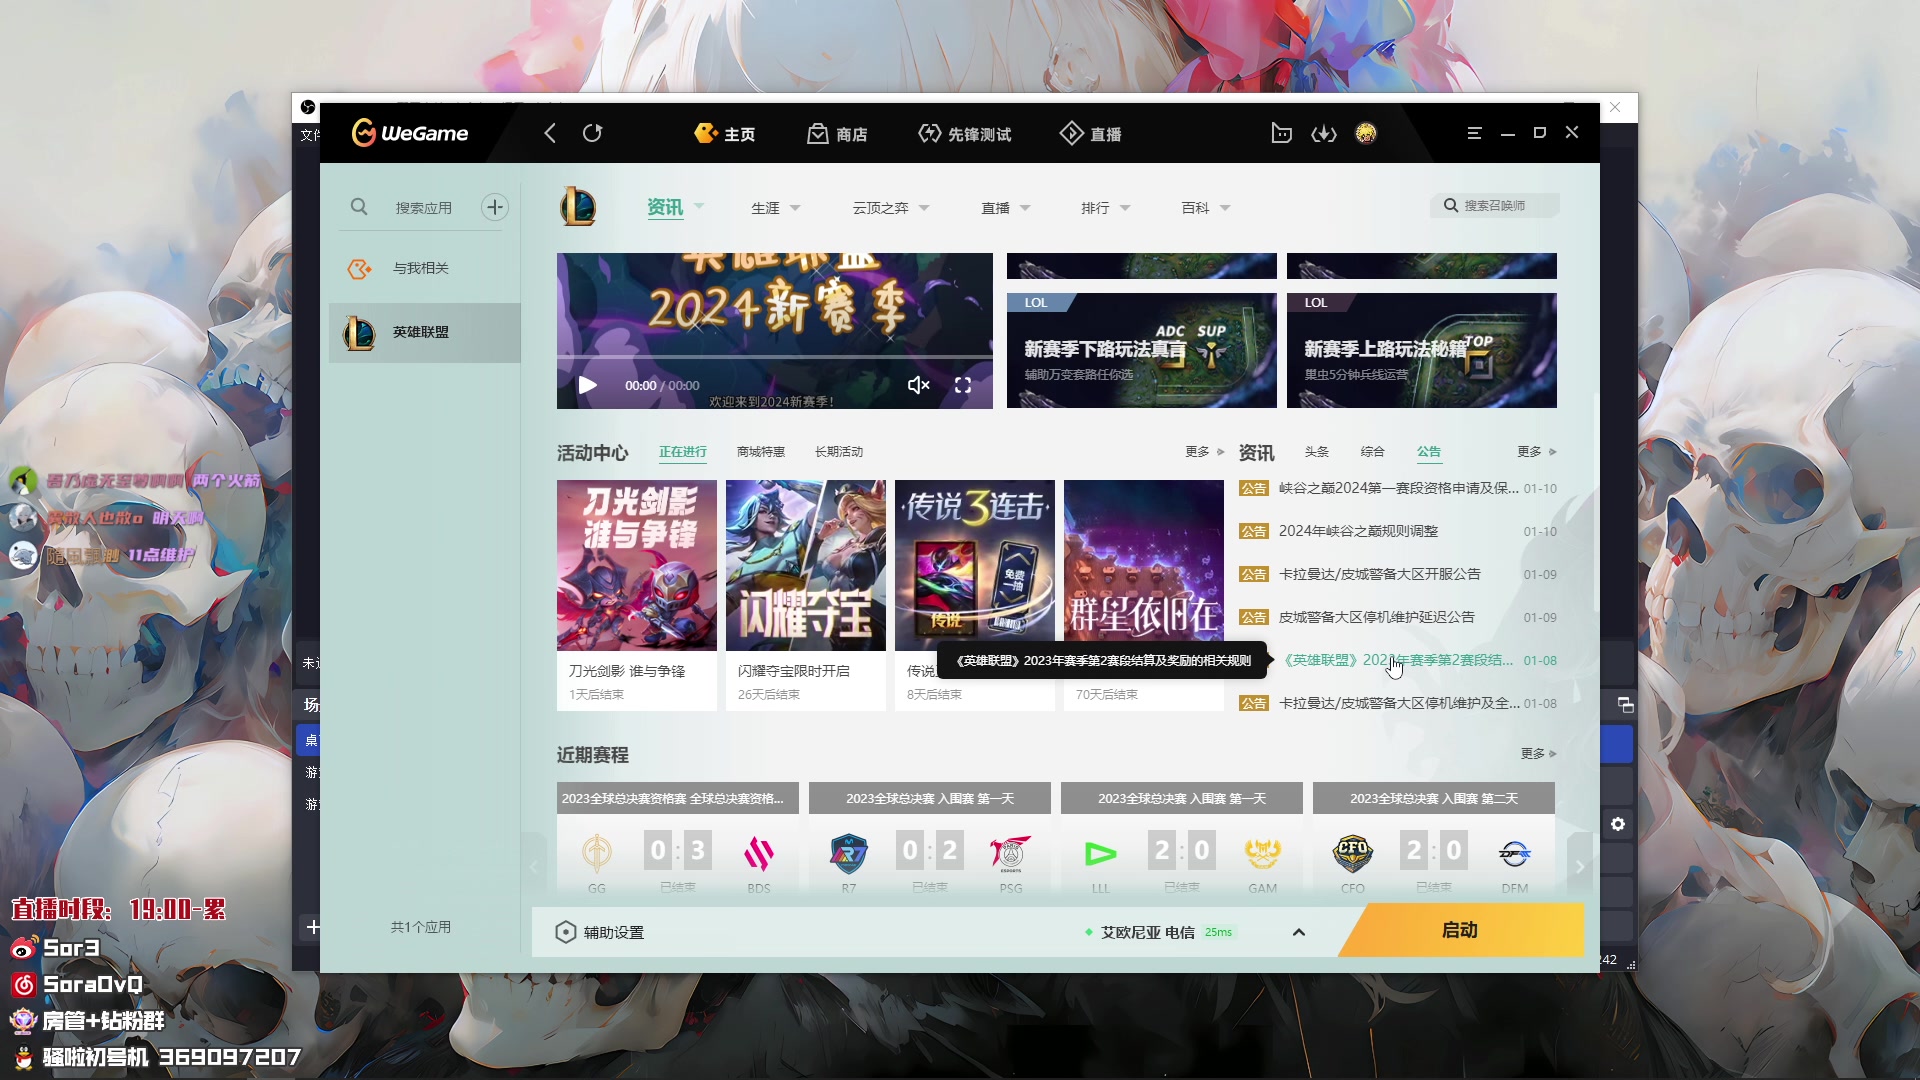Open the user avatar profile

point(1366,133)
